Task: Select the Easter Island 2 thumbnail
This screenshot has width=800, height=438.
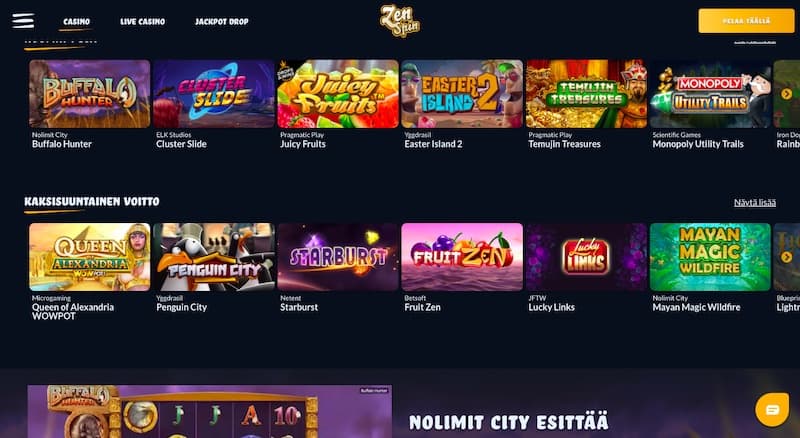Action: [462, 94]
